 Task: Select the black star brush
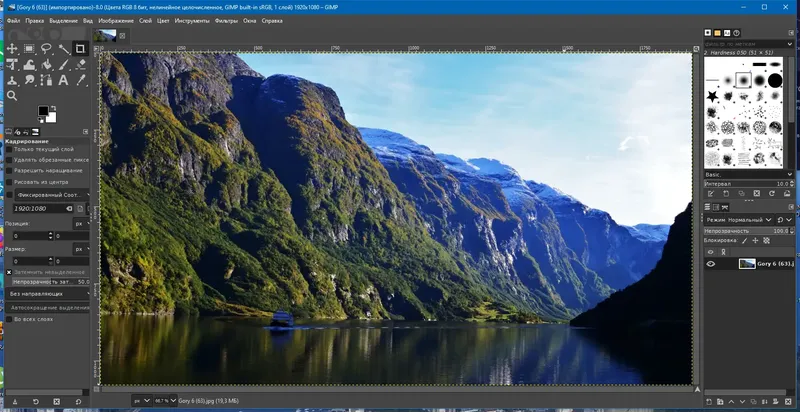pos(712,96)
